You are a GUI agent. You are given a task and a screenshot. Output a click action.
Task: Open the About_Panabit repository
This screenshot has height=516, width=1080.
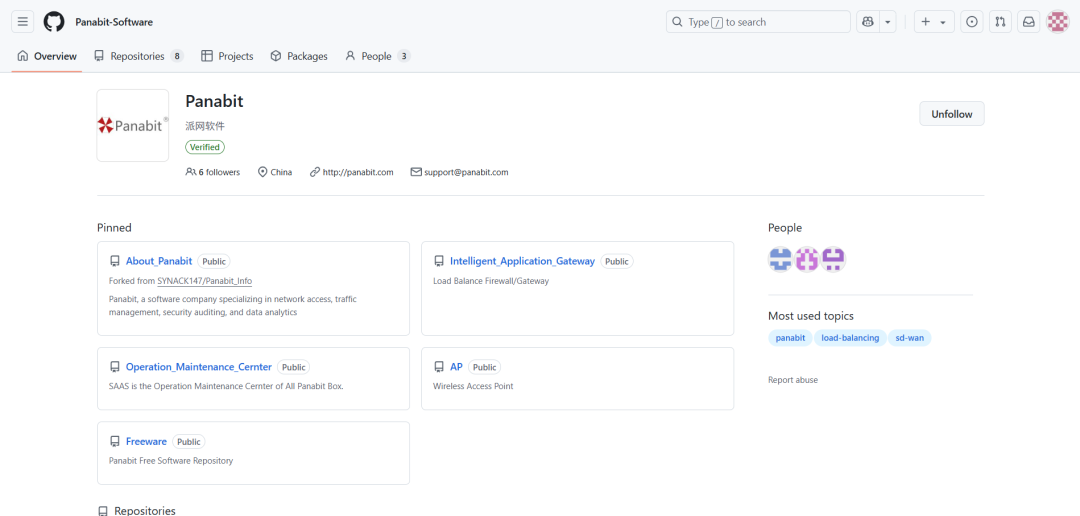[159, 261]
